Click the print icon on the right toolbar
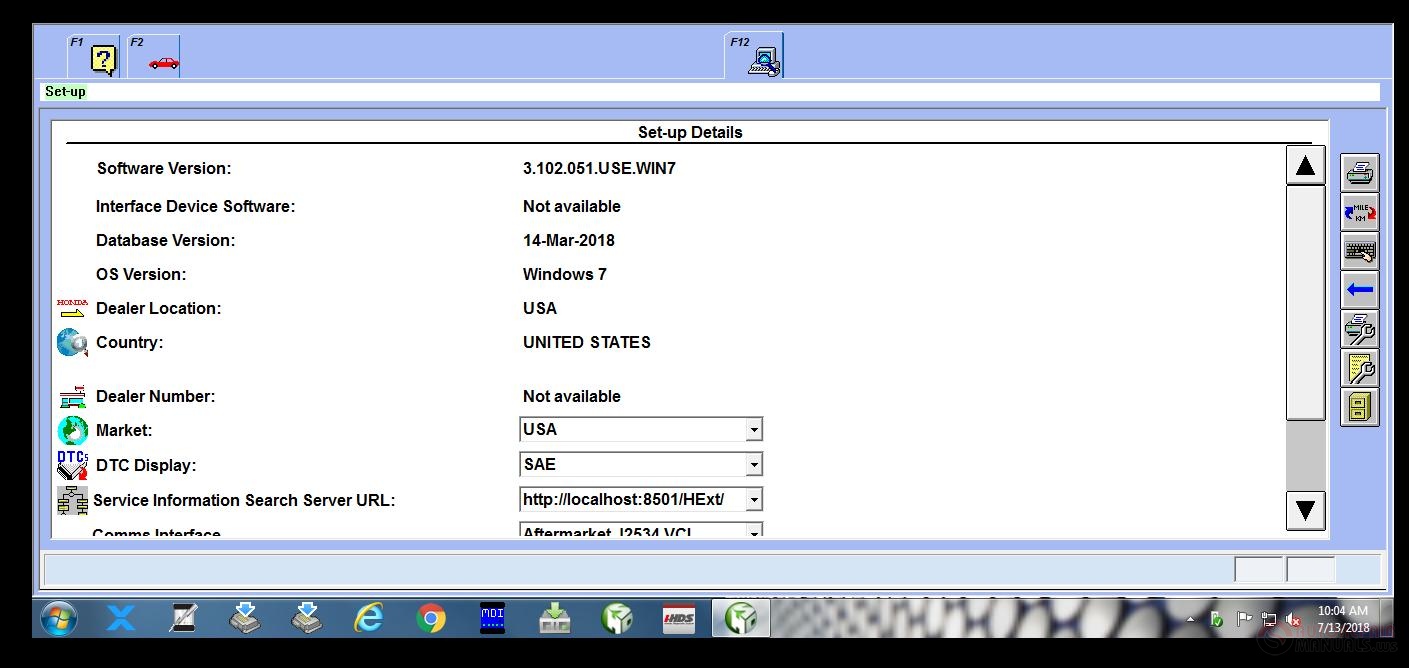Image resolution: width=1409 pixels, height=668 pixels. pos(1359,170)
